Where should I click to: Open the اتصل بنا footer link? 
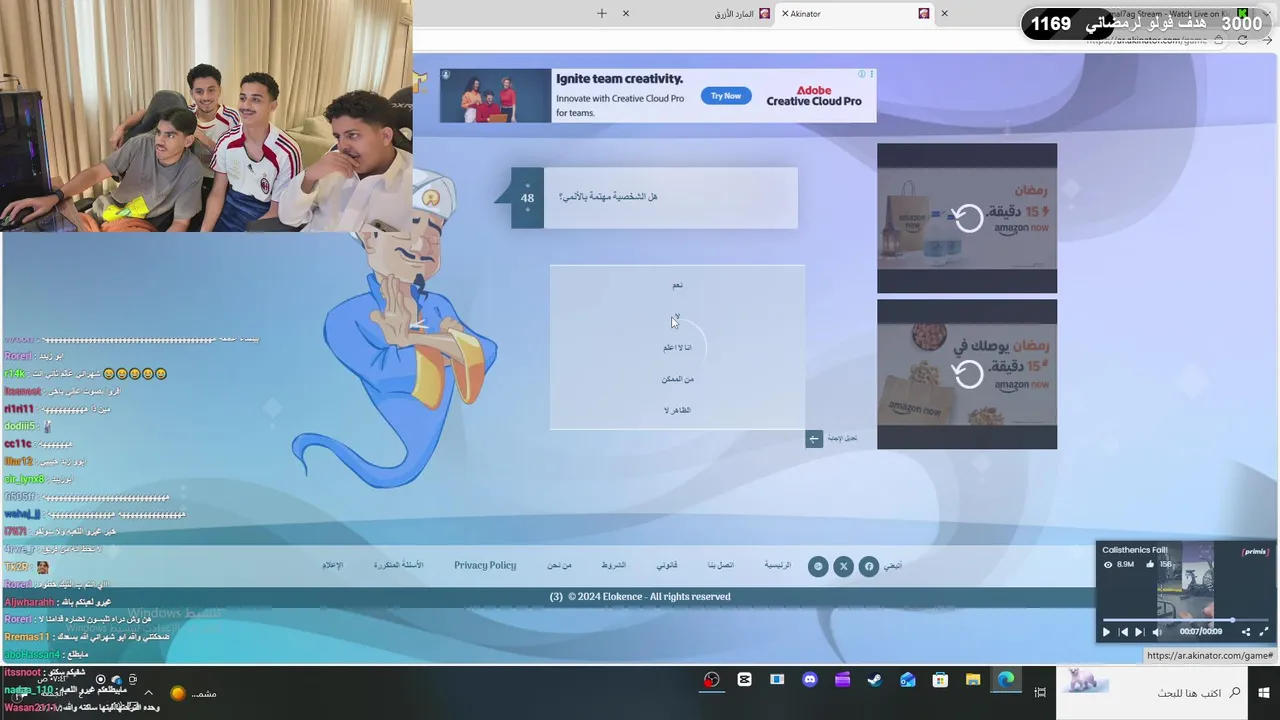pos(721,565)
